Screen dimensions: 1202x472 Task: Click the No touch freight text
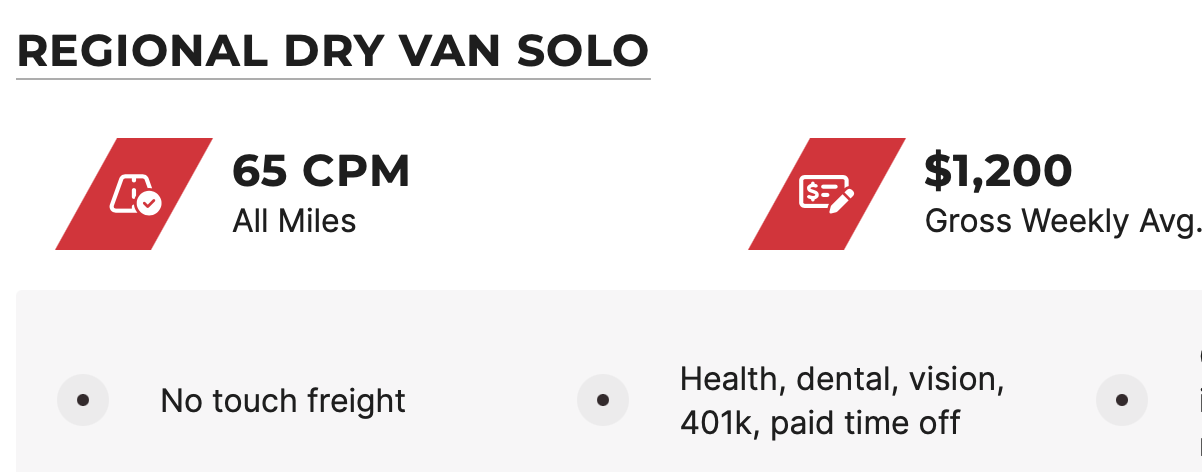click(283, 402)
